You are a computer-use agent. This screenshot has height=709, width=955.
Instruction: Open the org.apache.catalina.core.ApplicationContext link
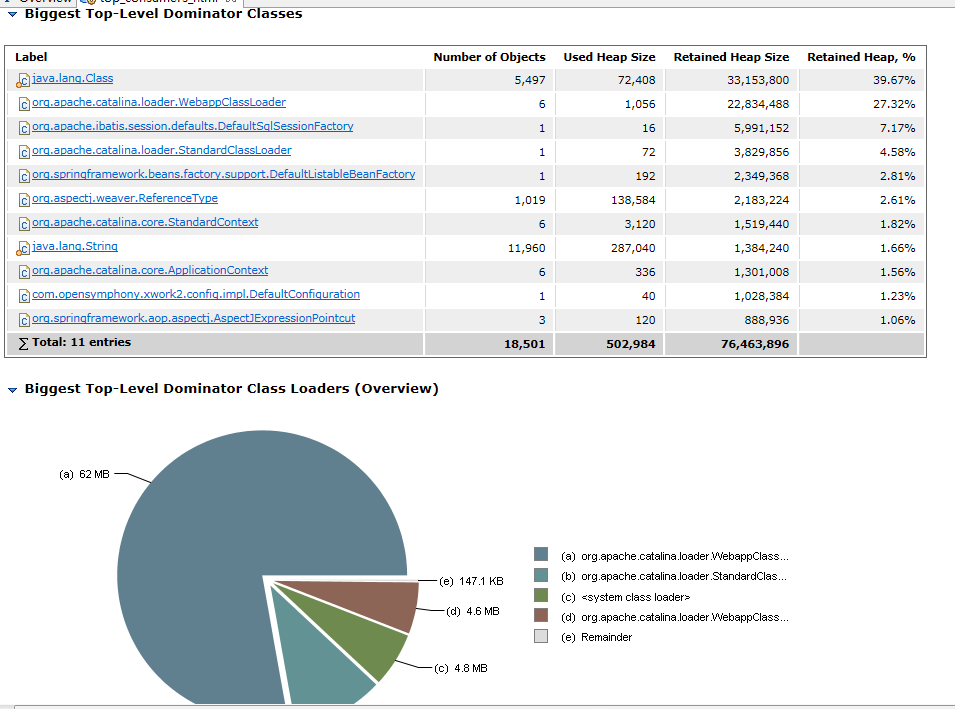pos(150,270)
